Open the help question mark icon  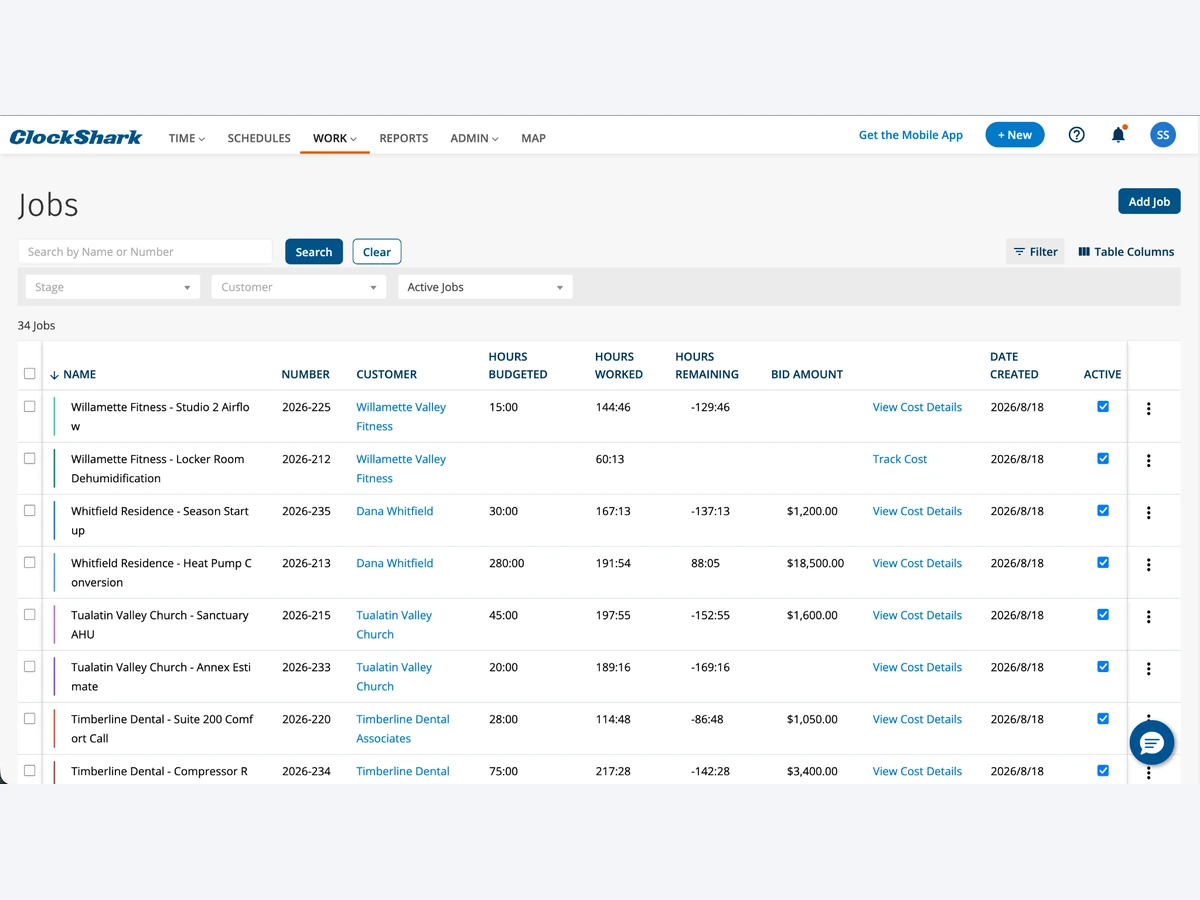click(x=1077, y=135)
